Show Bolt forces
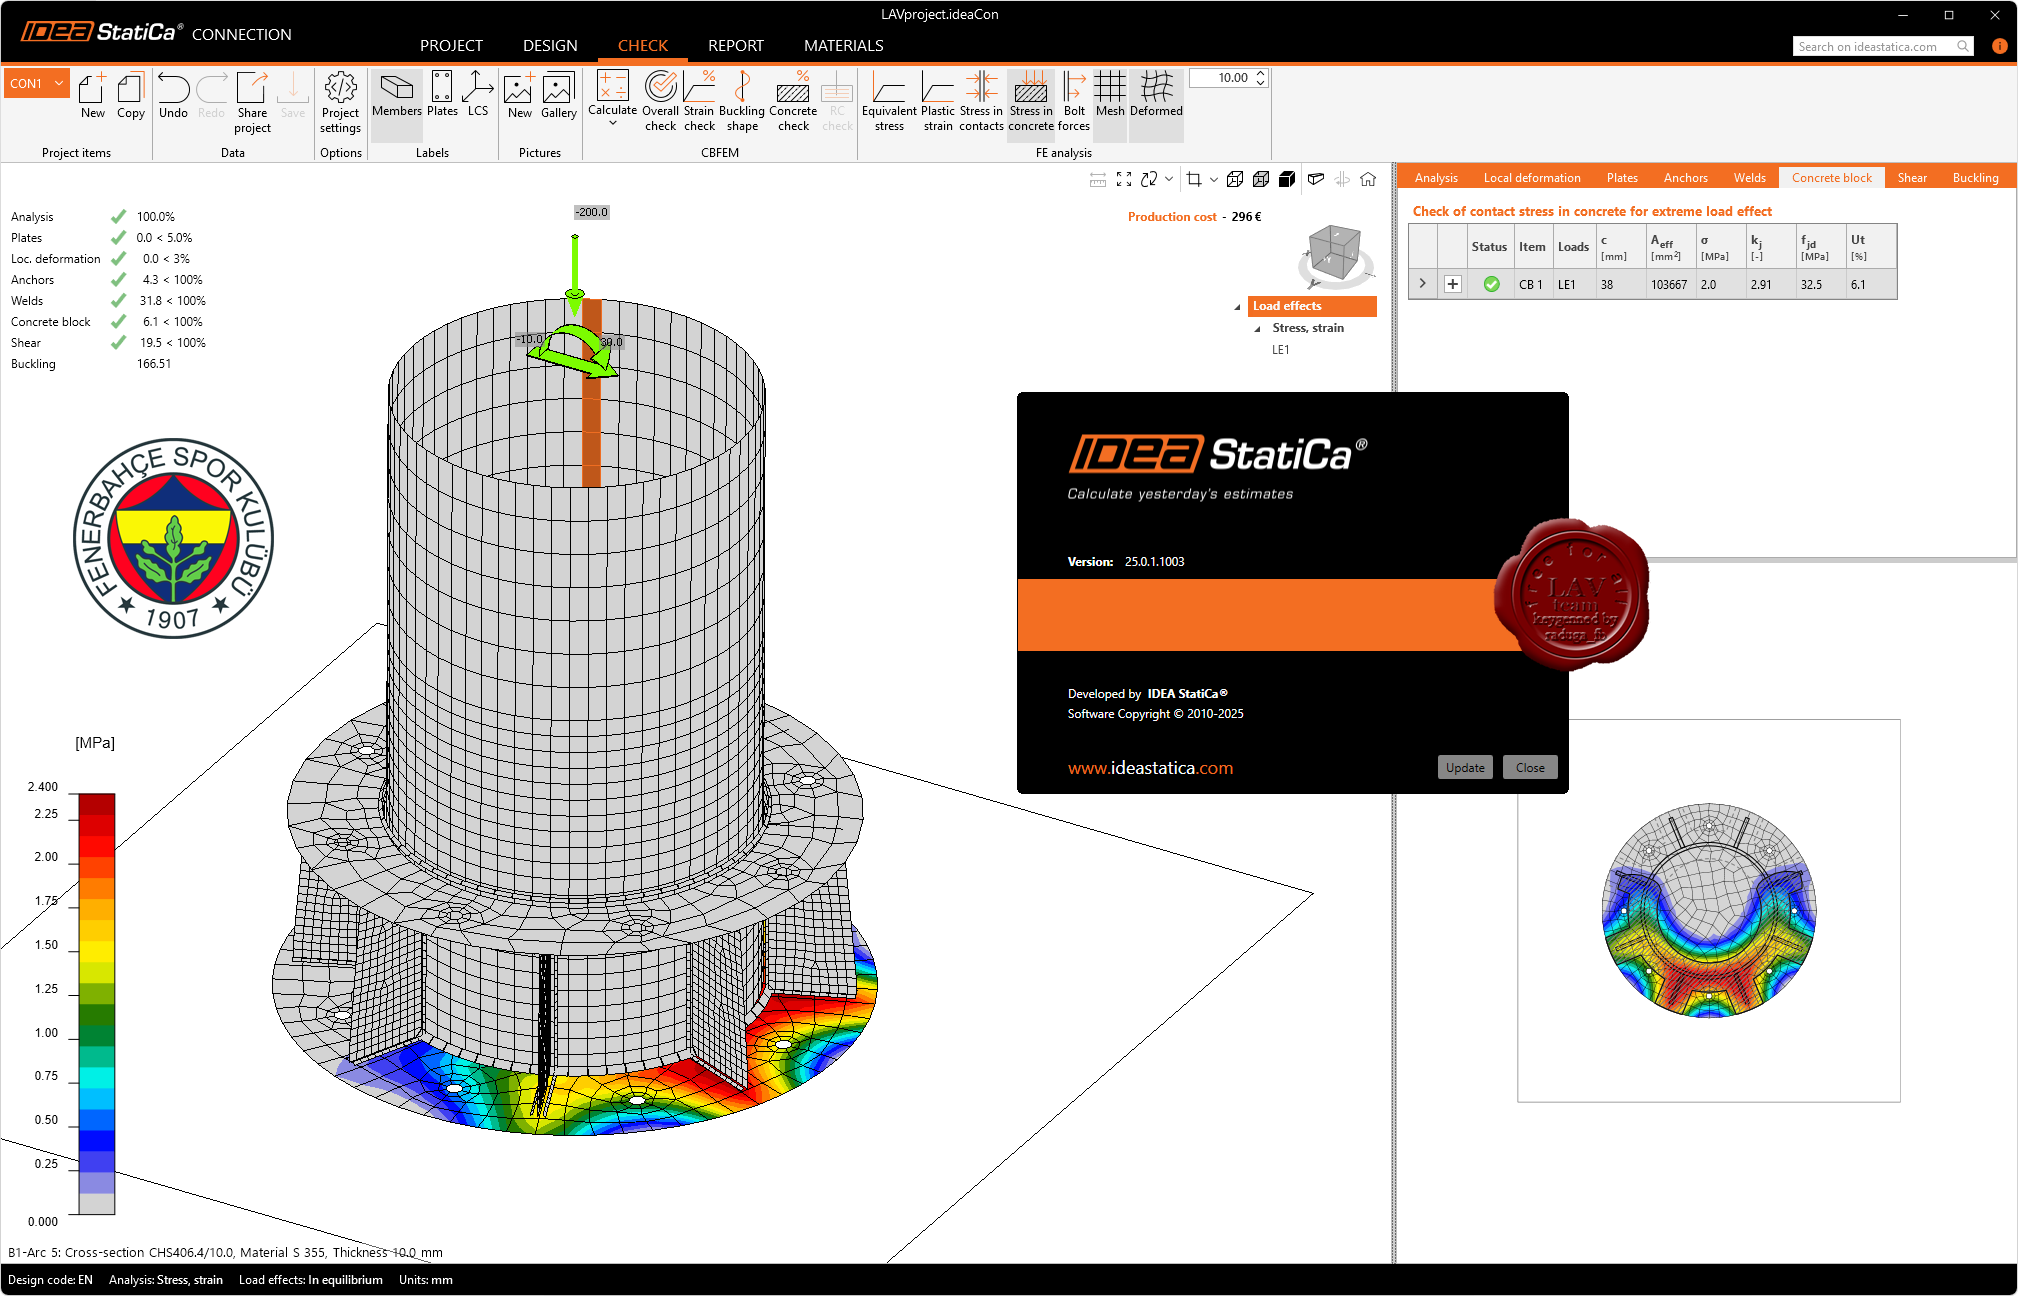 (1074, 101)
